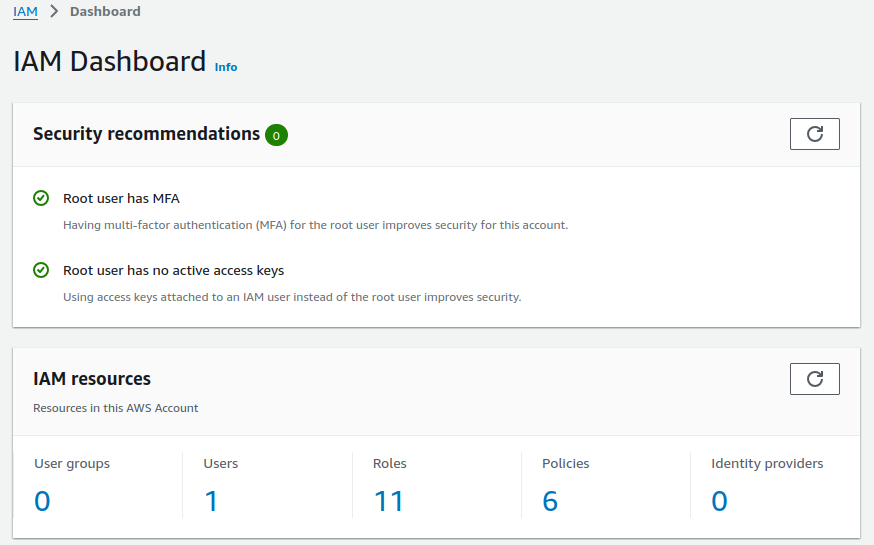Screen dimensions: 874x545
Task: Select the Dashboard breadcrumb text
Action: [x=105, y=12]
